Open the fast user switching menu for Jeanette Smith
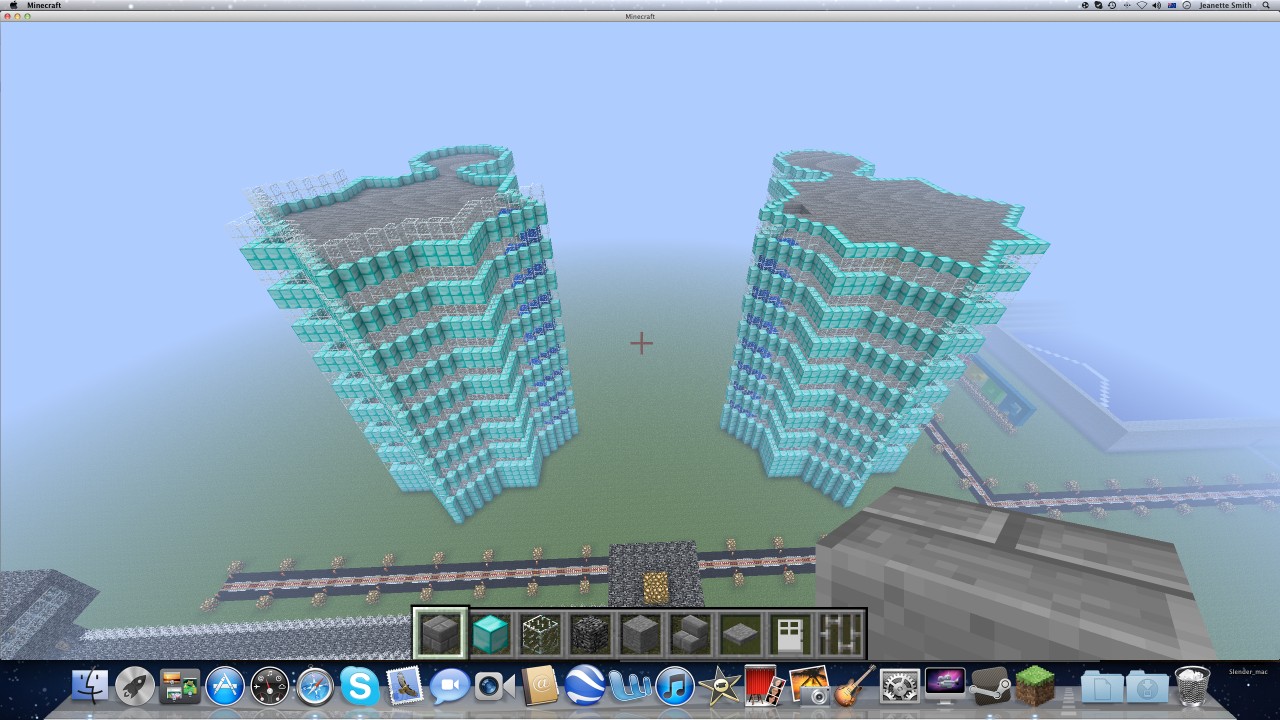The width and height of the screenshot is (1280, 720). pyautogui.click(x=1226, y=5)
